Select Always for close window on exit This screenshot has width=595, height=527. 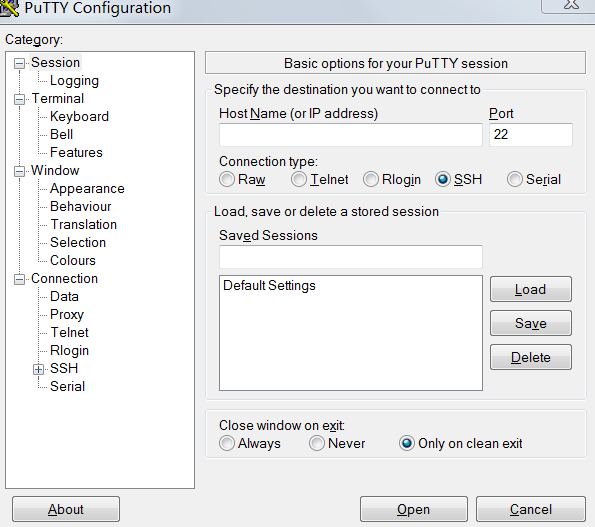pos(227,443)
